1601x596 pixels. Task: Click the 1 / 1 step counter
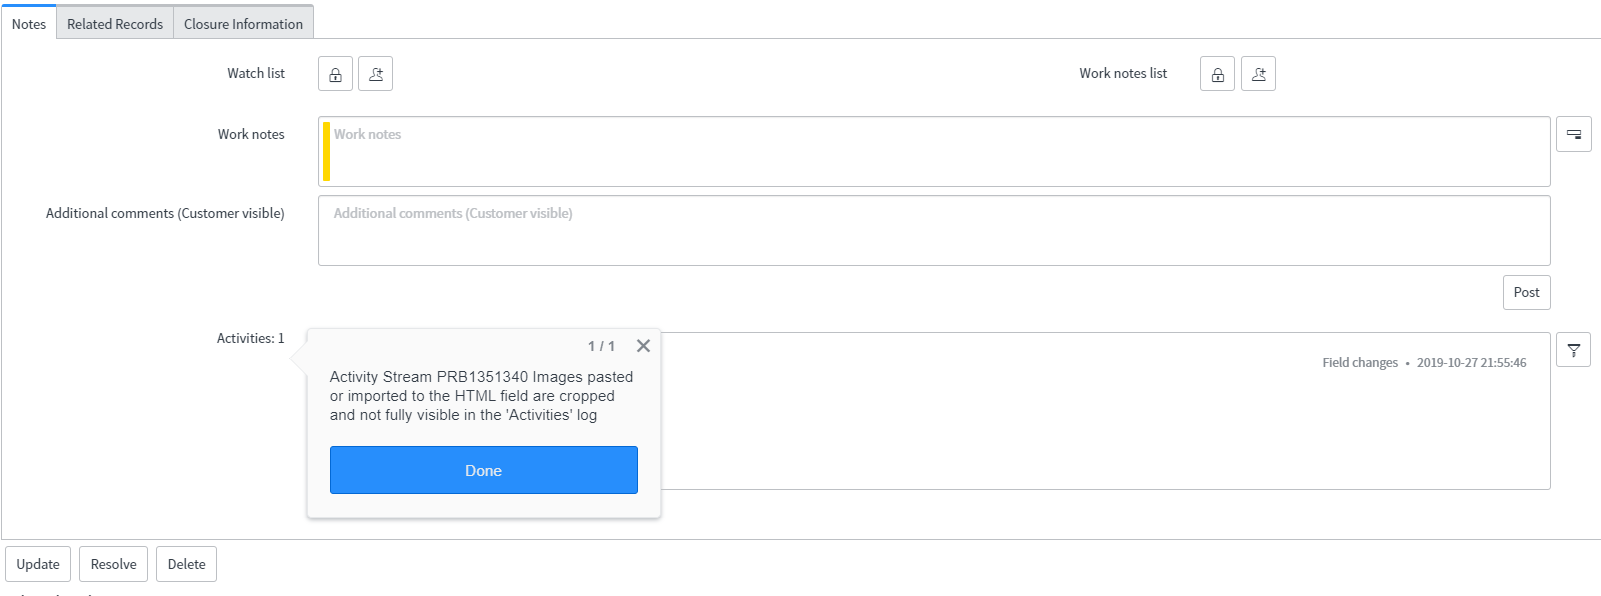(601, 346)
